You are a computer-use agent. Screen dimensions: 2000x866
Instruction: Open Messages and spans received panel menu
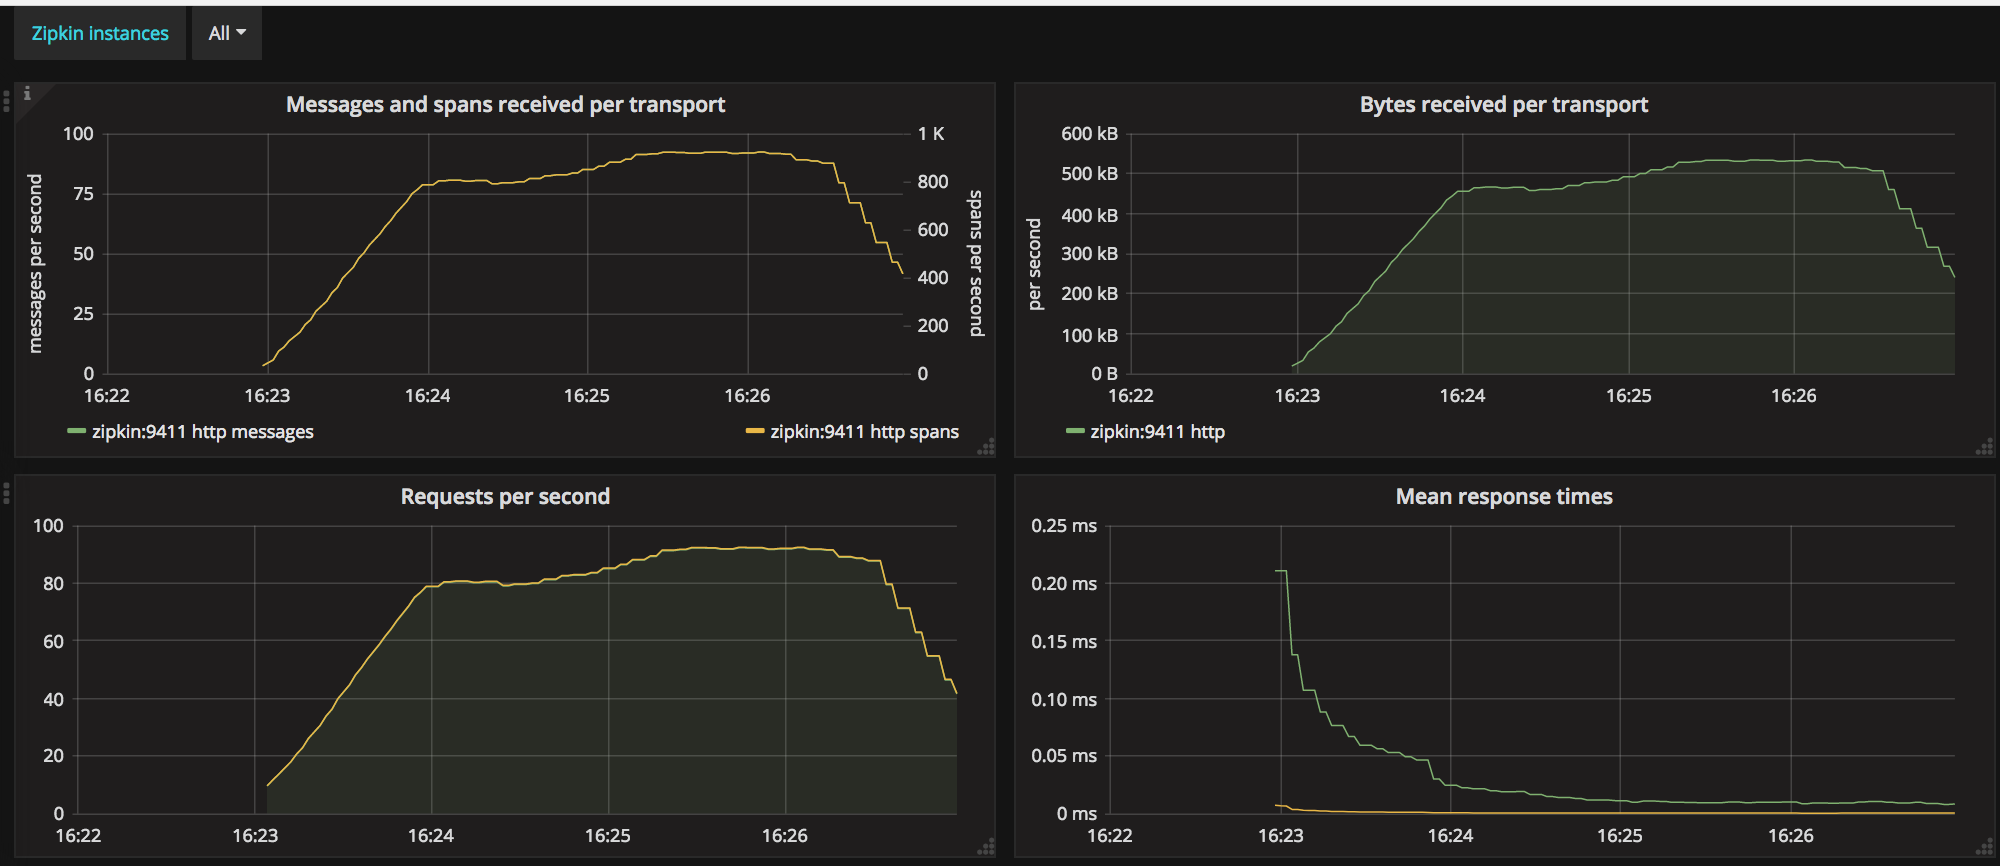(505, 105)
